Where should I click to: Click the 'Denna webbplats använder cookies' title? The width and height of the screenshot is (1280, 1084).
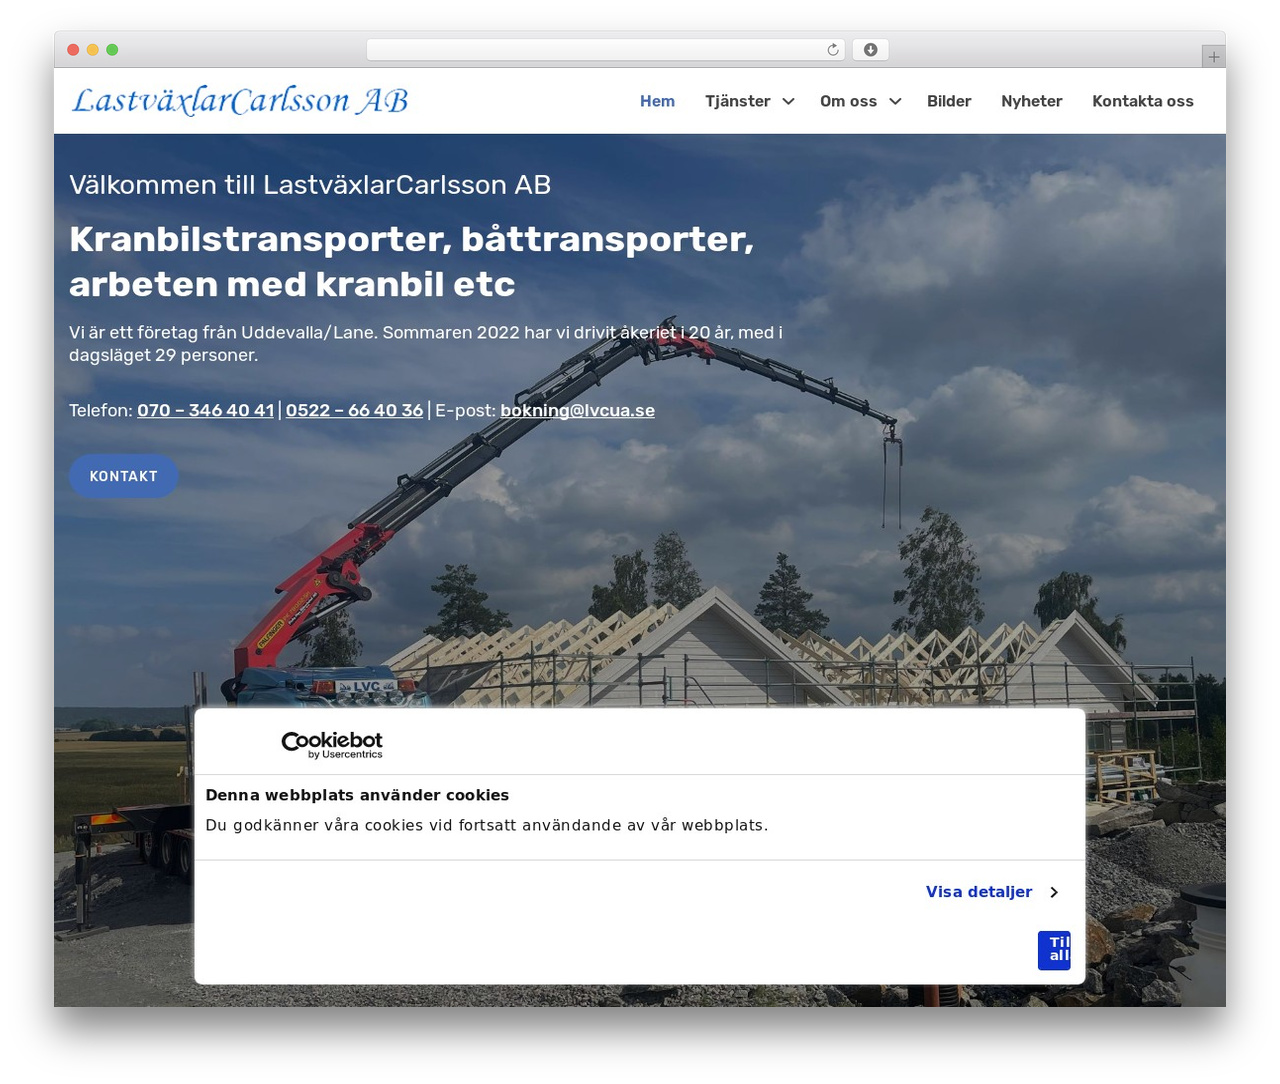357,795
